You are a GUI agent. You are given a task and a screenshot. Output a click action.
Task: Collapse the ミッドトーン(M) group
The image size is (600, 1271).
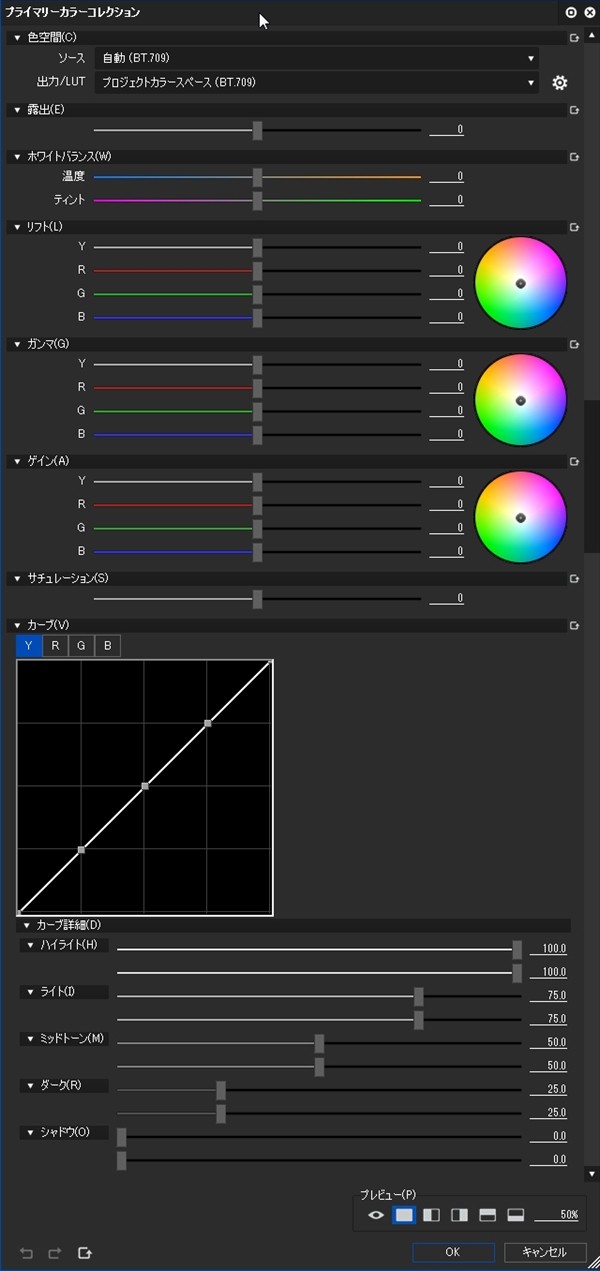pyautogui.click(x=30, y=1040)
